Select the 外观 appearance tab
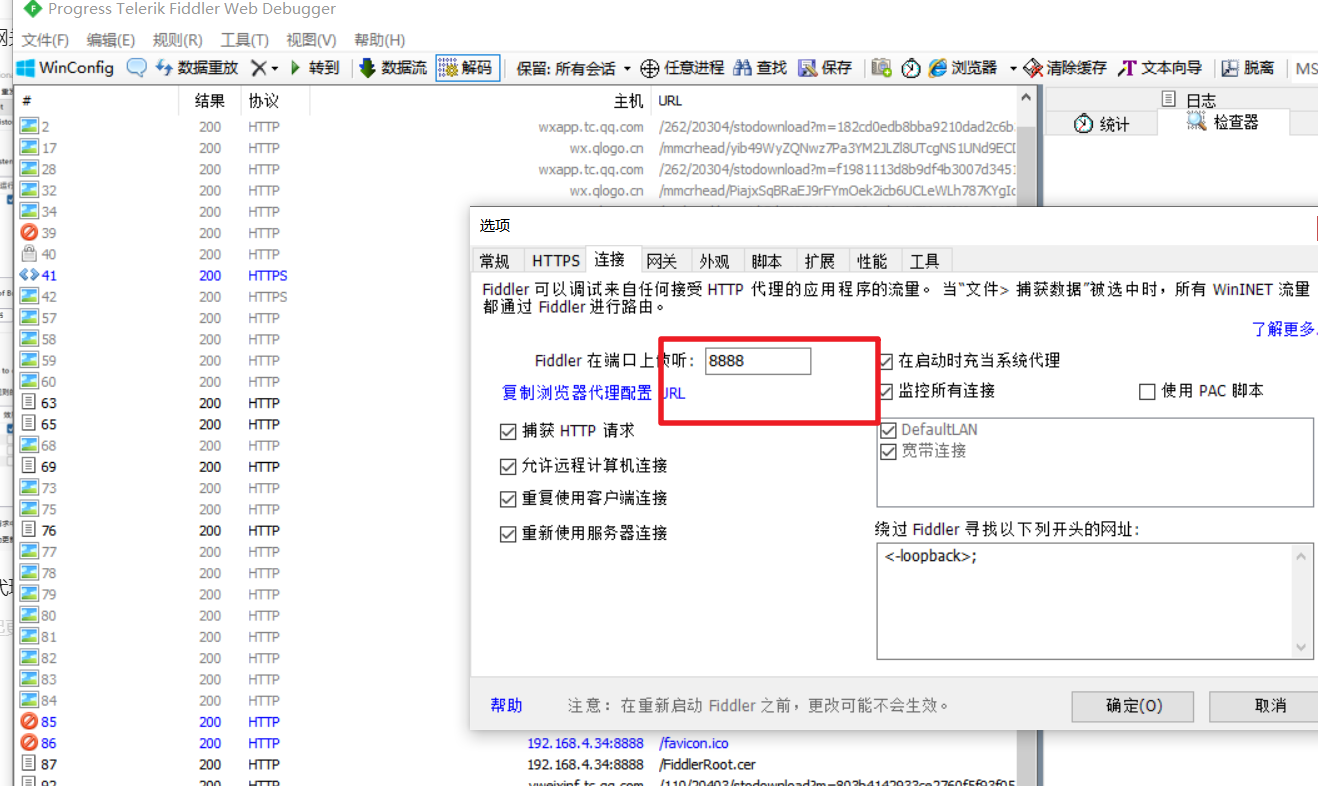1318x786 pixels. click(x=714, y=261)
